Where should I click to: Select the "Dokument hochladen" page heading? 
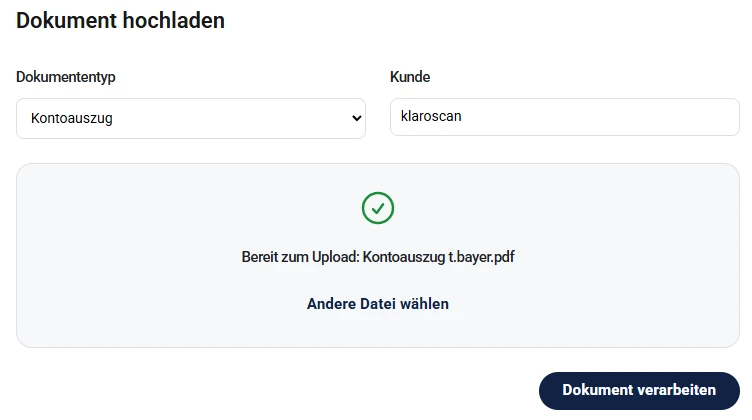click(x=120, y=20)
